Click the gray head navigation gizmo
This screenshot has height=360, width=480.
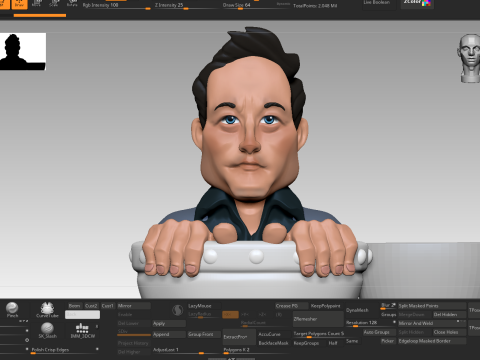(x=469, y=58)
